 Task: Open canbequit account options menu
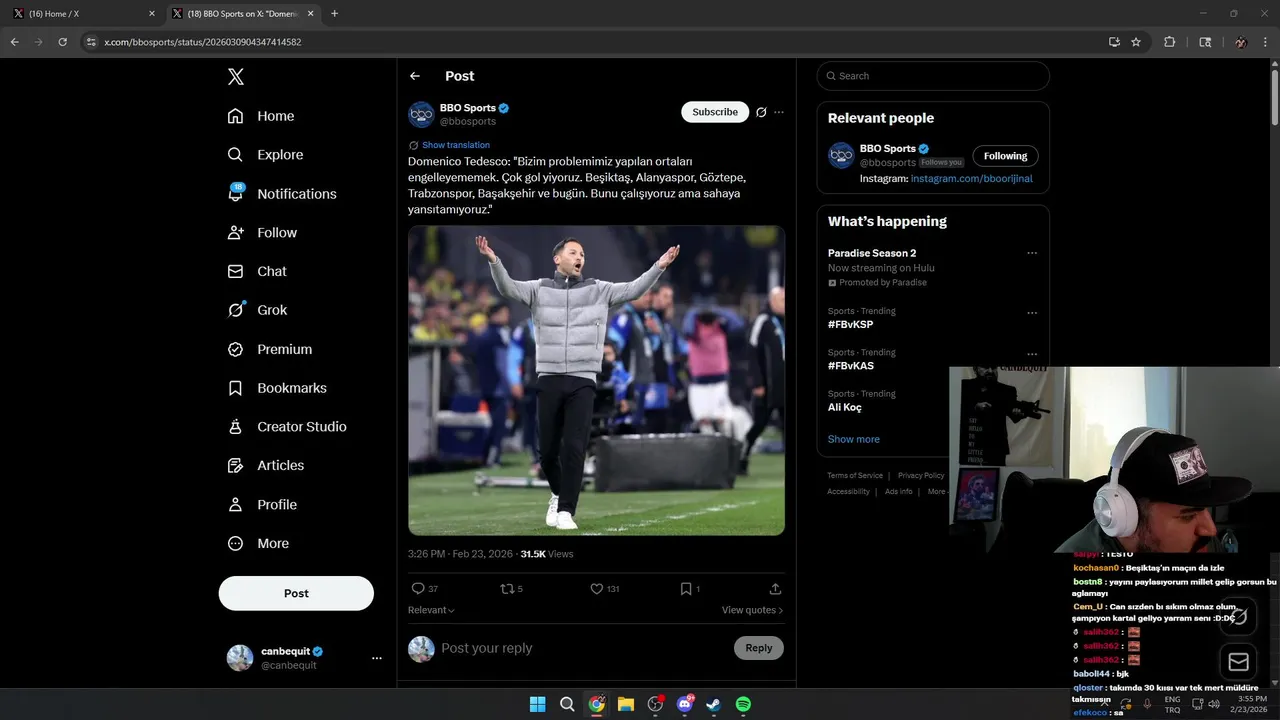coord(377,658)
